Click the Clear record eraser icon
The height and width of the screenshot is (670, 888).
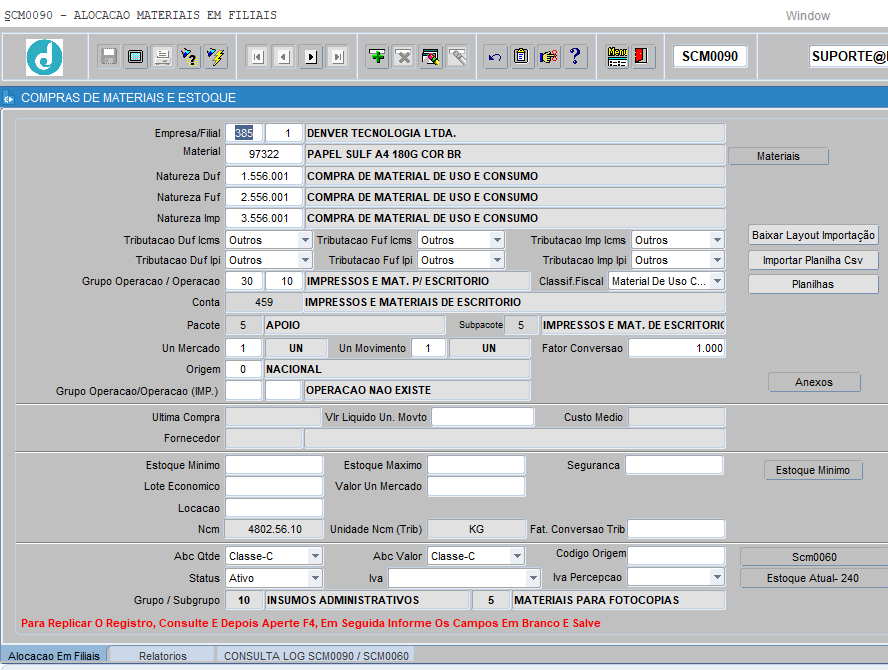point(430,57)
